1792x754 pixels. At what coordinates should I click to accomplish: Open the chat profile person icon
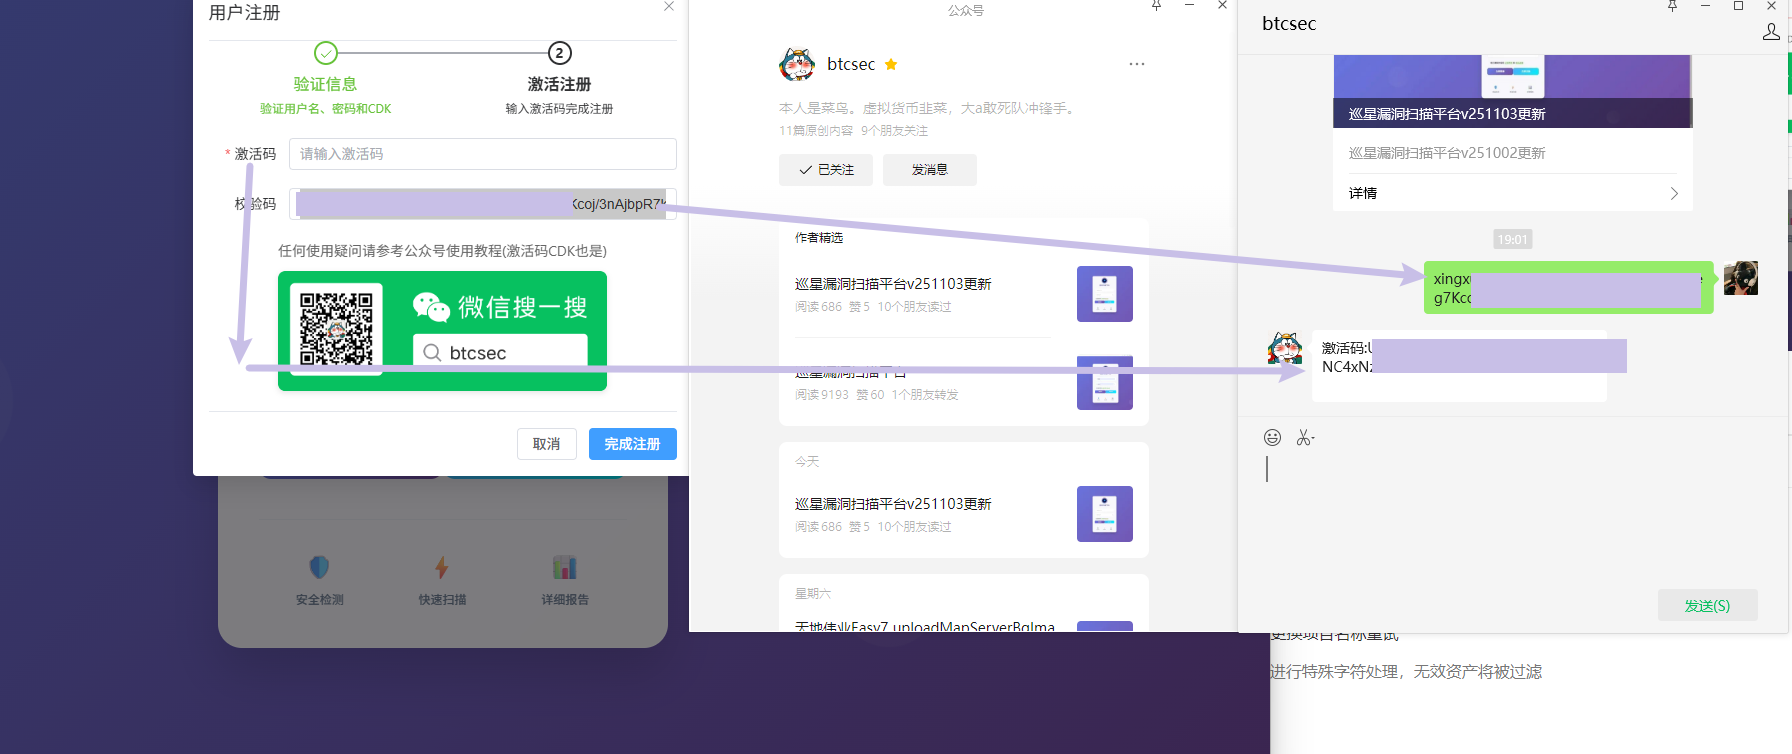point(1771,32)
